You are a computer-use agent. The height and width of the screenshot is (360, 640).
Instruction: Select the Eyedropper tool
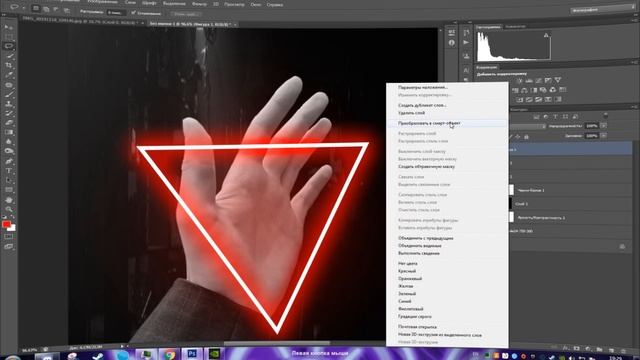9,75
